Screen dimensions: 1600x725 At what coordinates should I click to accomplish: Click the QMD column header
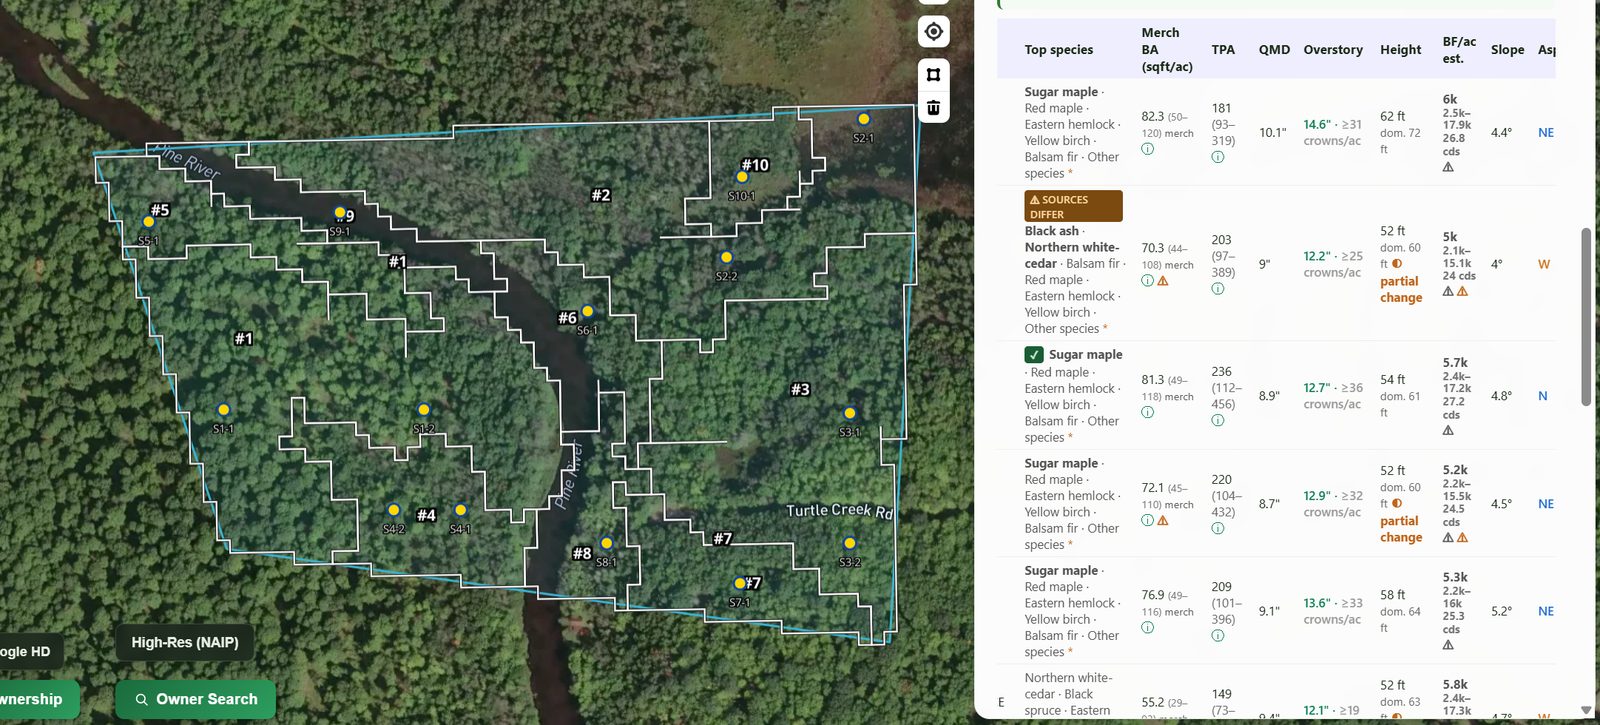pos(1274,50)
